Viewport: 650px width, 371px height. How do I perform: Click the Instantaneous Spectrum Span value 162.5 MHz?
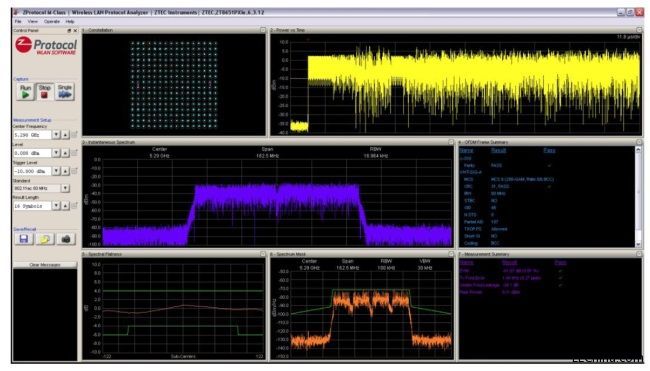(x=267, y=156)
